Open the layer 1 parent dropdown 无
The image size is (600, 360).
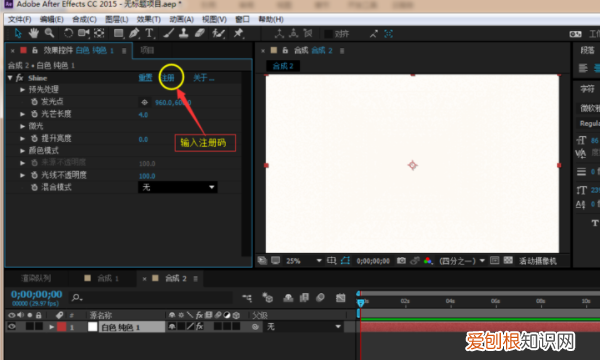[x=304, y=327]
